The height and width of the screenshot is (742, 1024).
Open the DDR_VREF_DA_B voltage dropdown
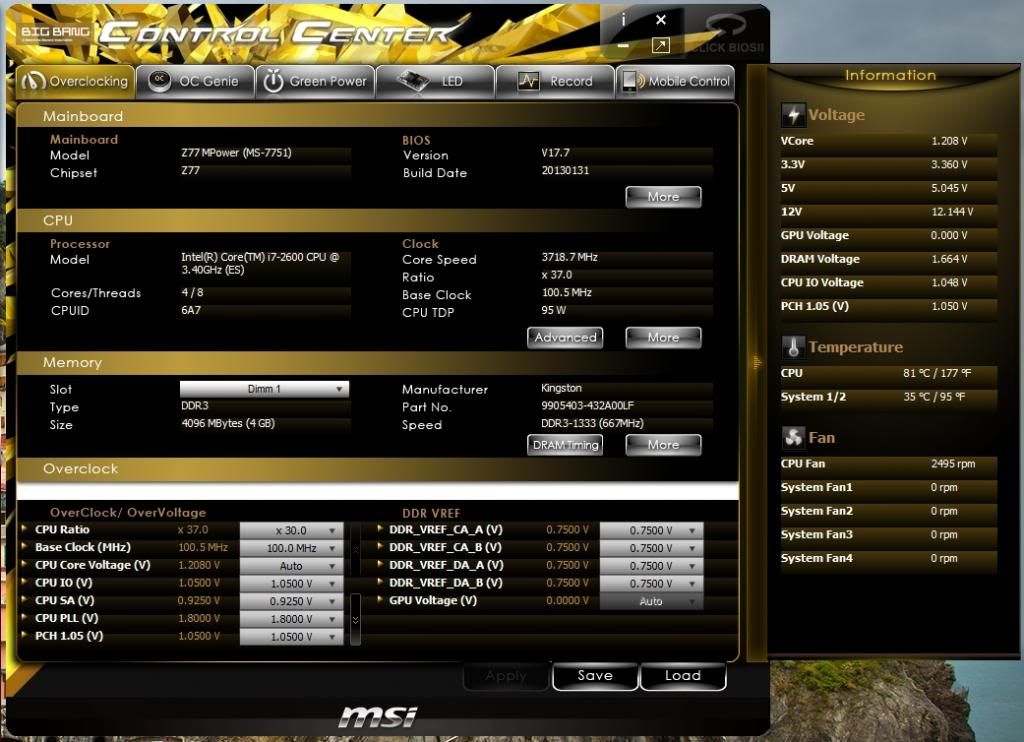tap(651, 583)
